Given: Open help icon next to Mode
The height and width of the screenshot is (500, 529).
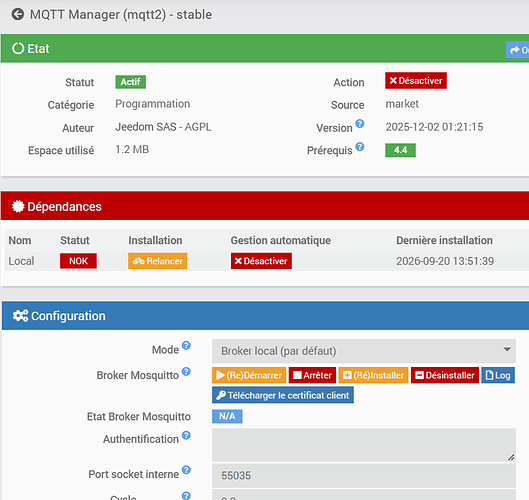Looking at the screenshot, I should click(186, 345).
